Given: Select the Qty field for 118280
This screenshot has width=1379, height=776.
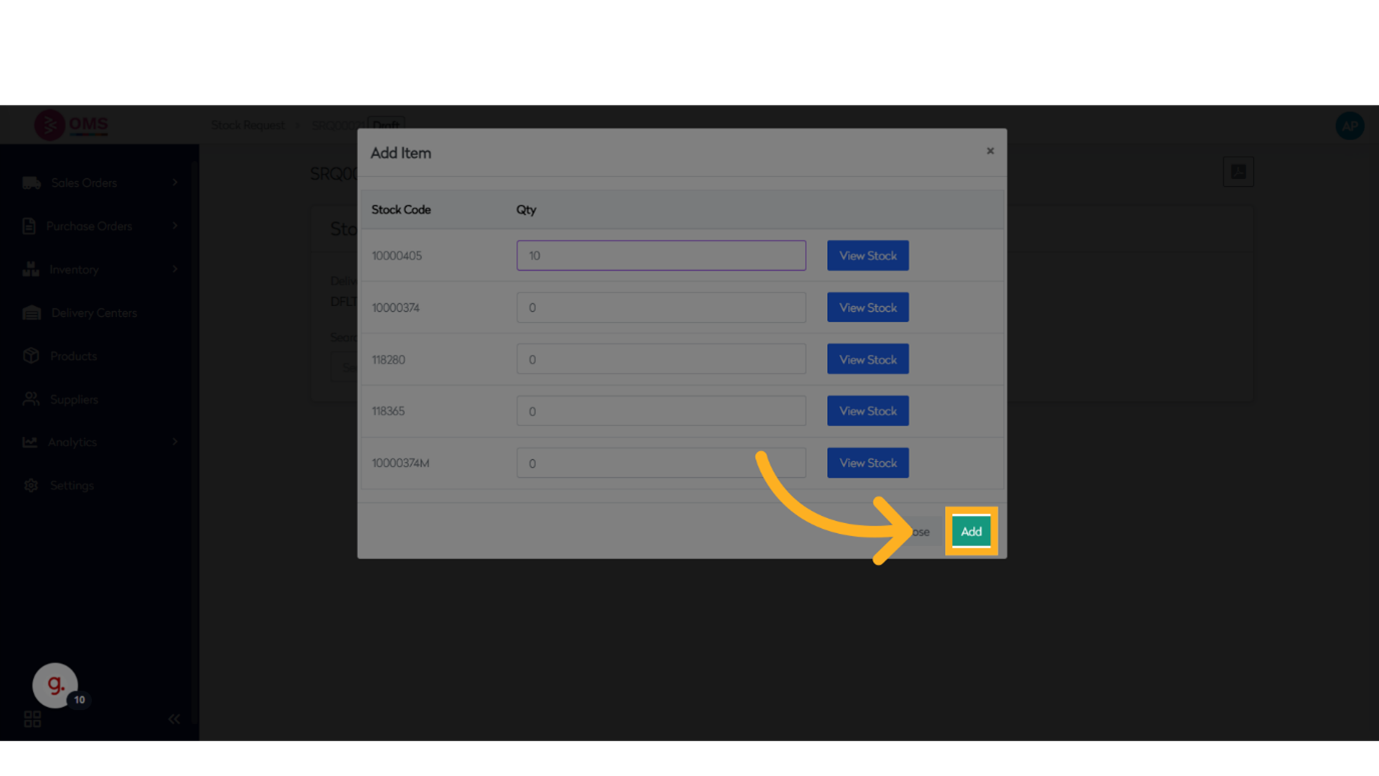Looking at the screenshot, I should pyautogui.click(x=660, y=360).
